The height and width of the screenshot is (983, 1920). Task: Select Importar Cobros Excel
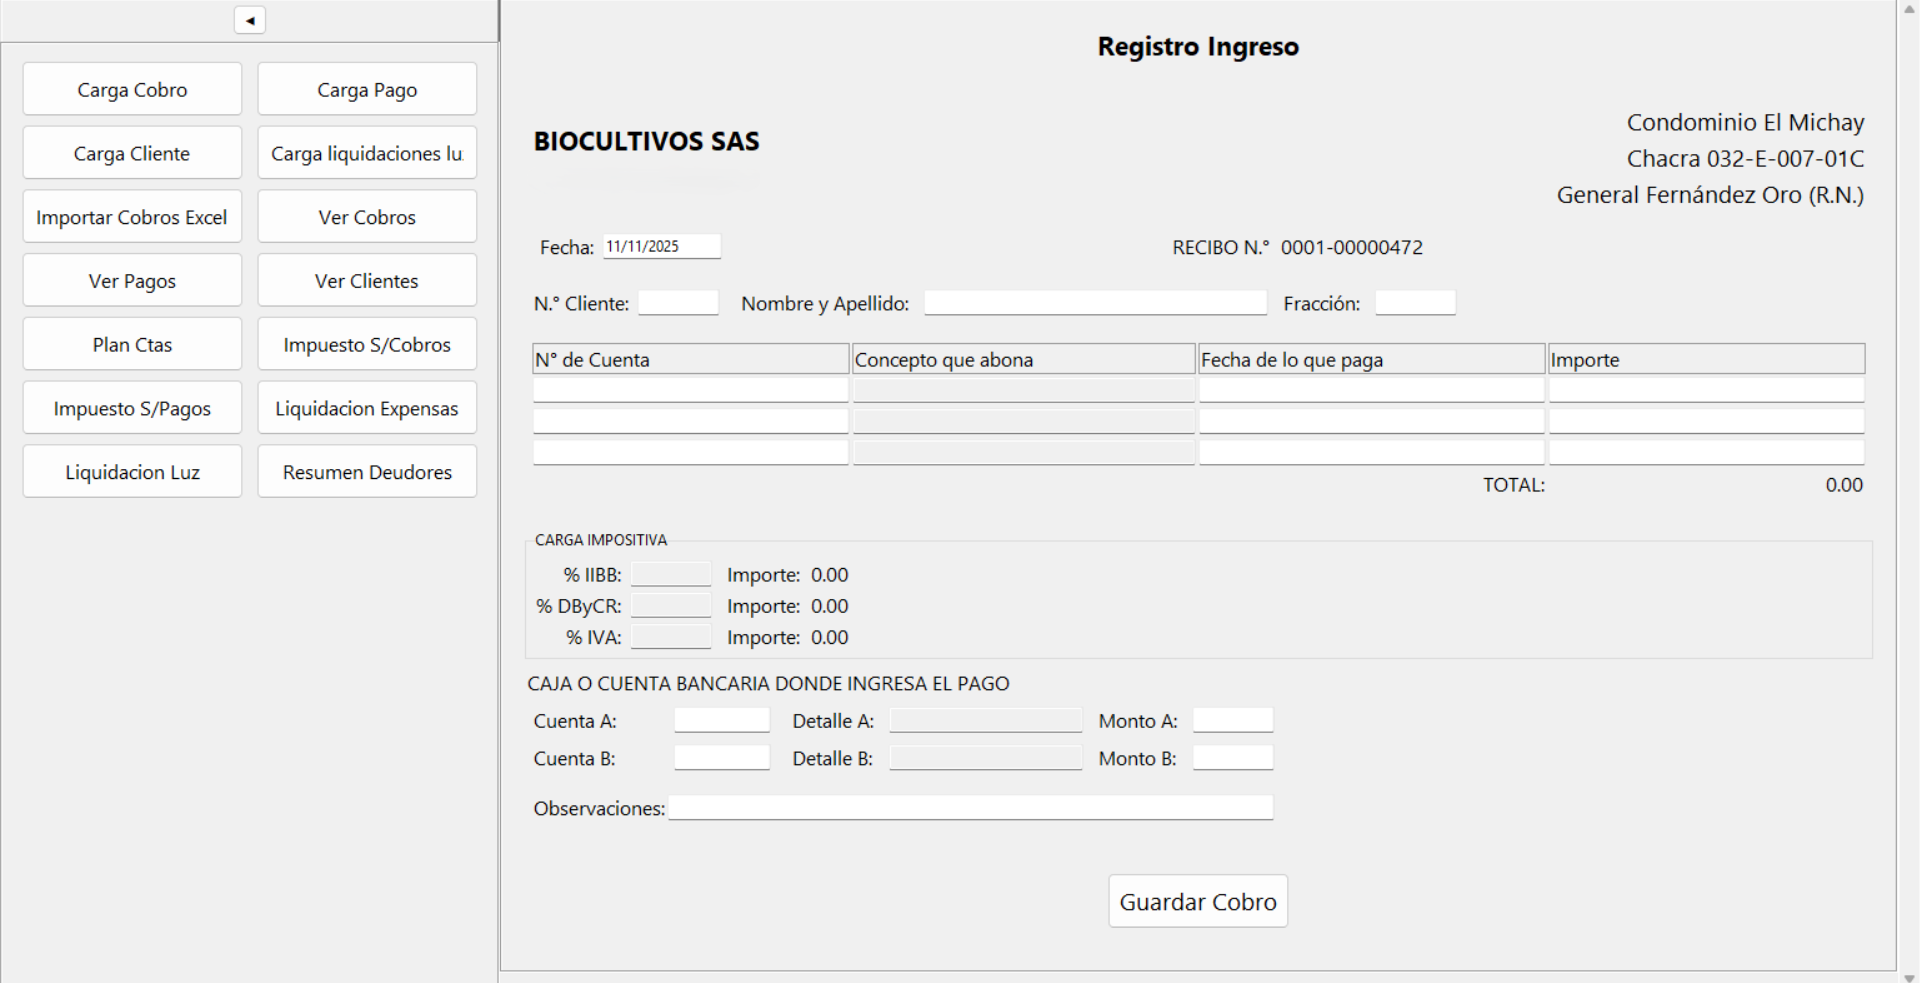pos(132,217)
